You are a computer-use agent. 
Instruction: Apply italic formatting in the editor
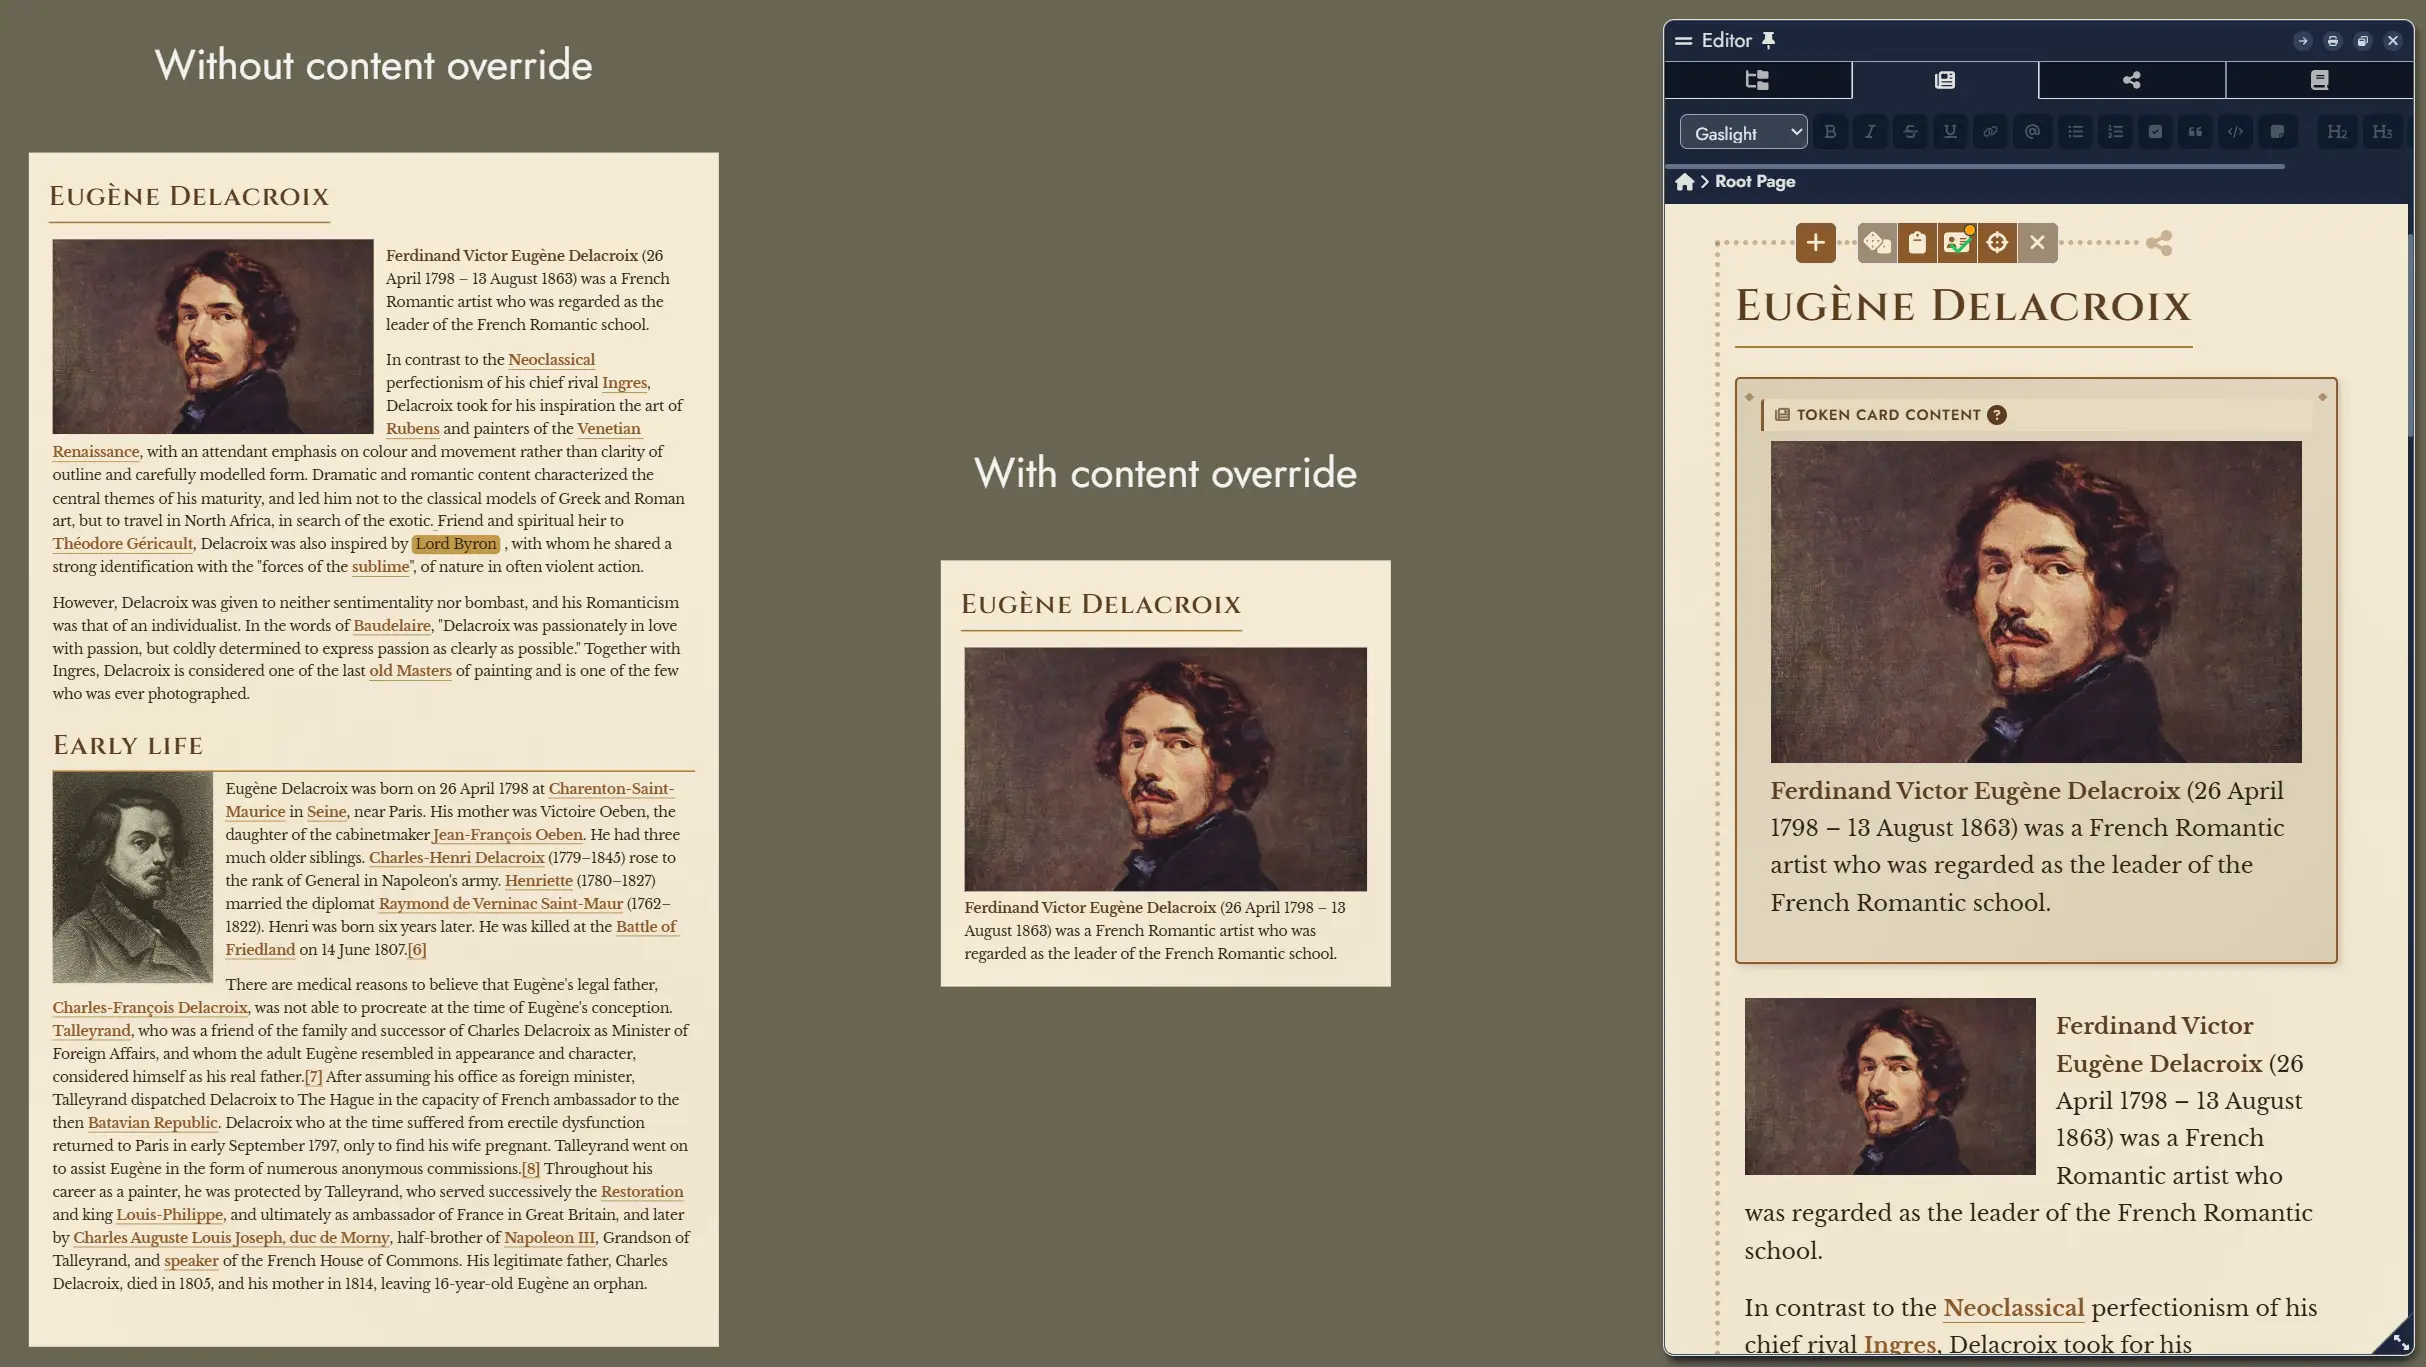(x=1871, y=131)
